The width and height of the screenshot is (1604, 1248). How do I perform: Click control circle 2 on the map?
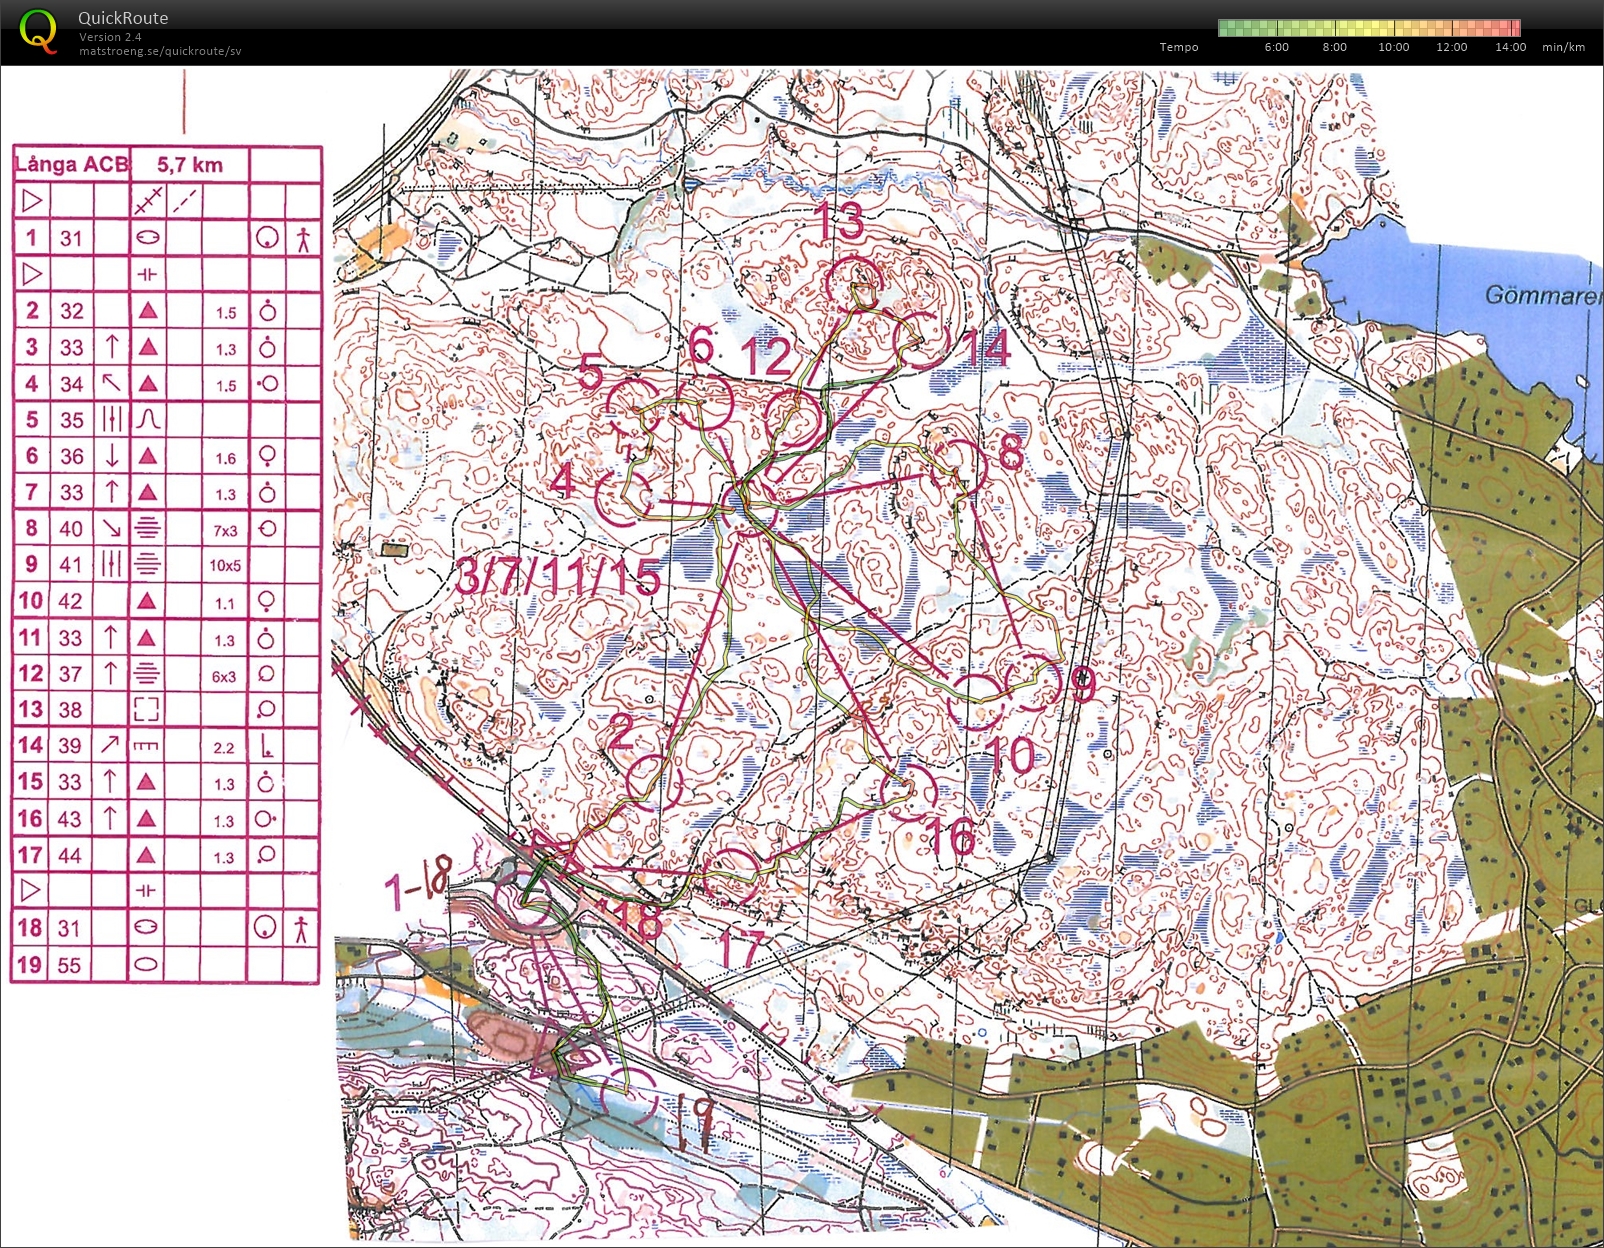pyautogui.click(x=655, y=782)
